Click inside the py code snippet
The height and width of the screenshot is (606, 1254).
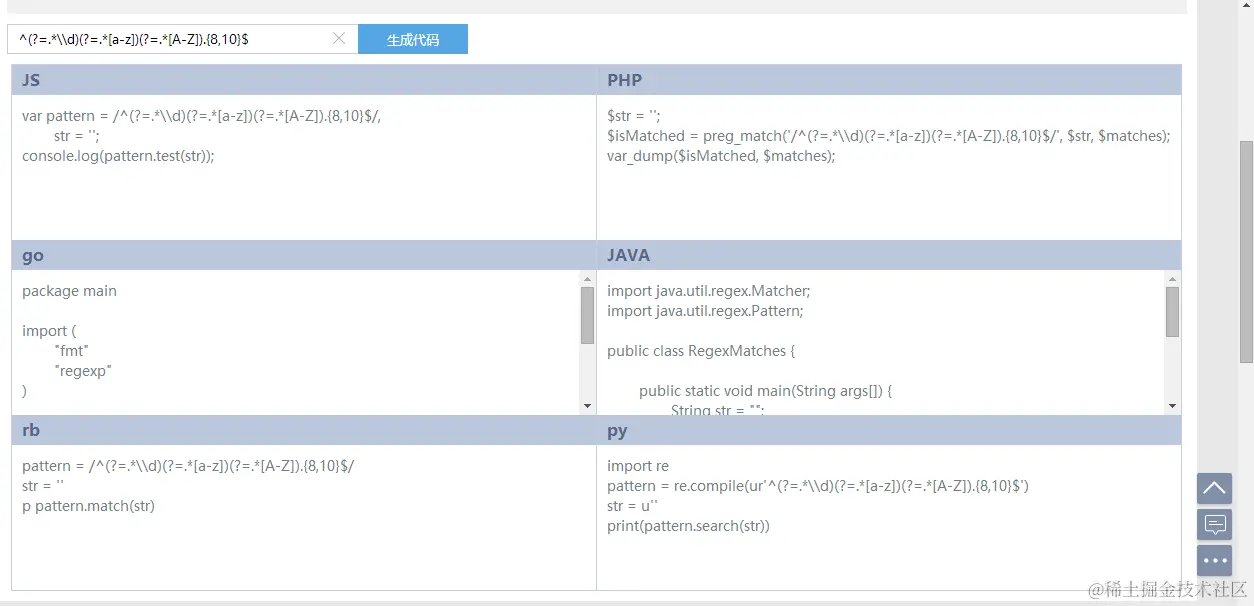click(817, 496)
